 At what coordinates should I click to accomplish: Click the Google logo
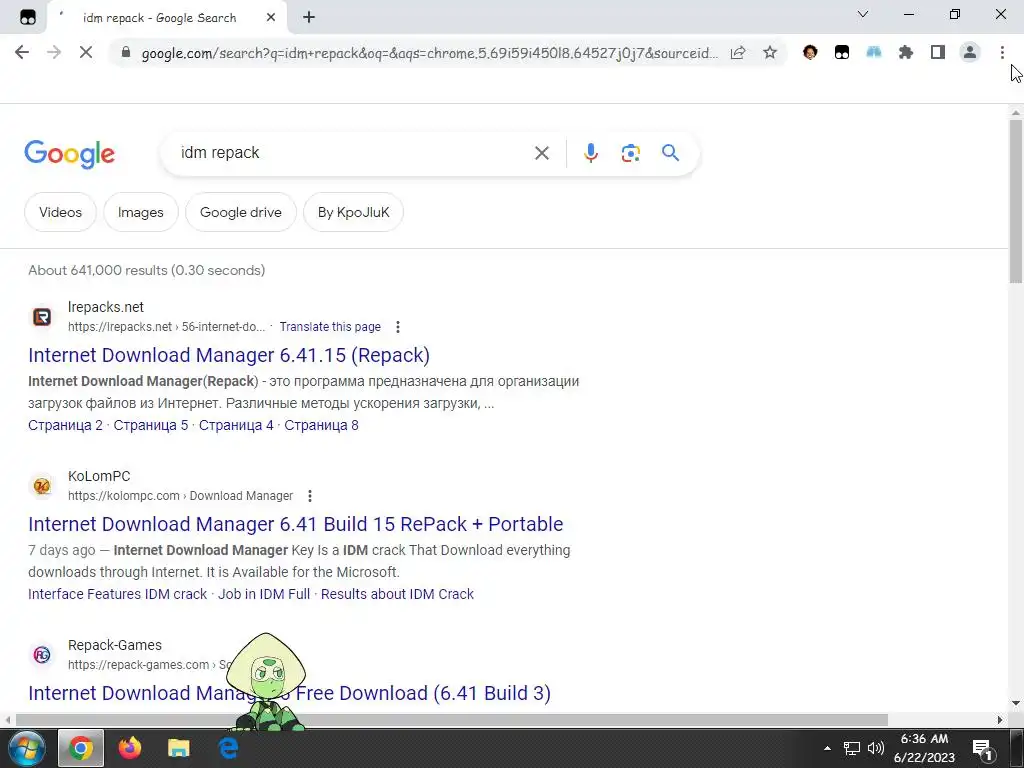click(69, 154)
